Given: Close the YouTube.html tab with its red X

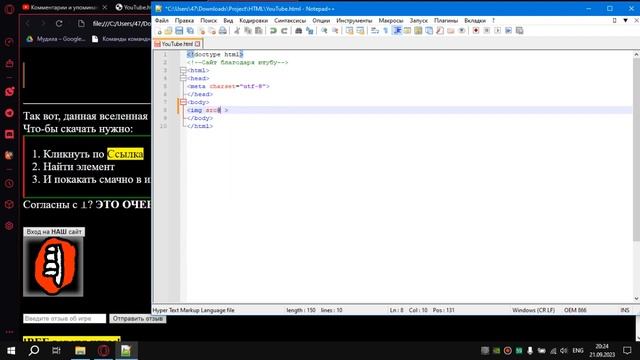Looking at the screenshot, I should [x=198, y=44].
